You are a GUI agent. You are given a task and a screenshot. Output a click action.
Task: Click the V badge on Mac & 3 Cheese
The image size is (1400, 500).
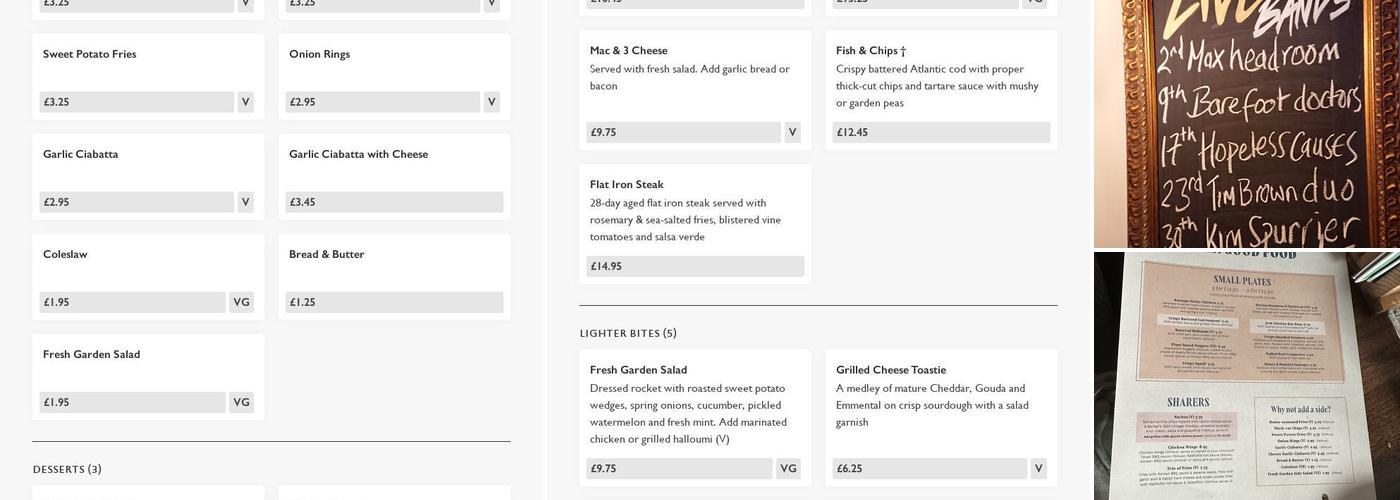(792, 132)
